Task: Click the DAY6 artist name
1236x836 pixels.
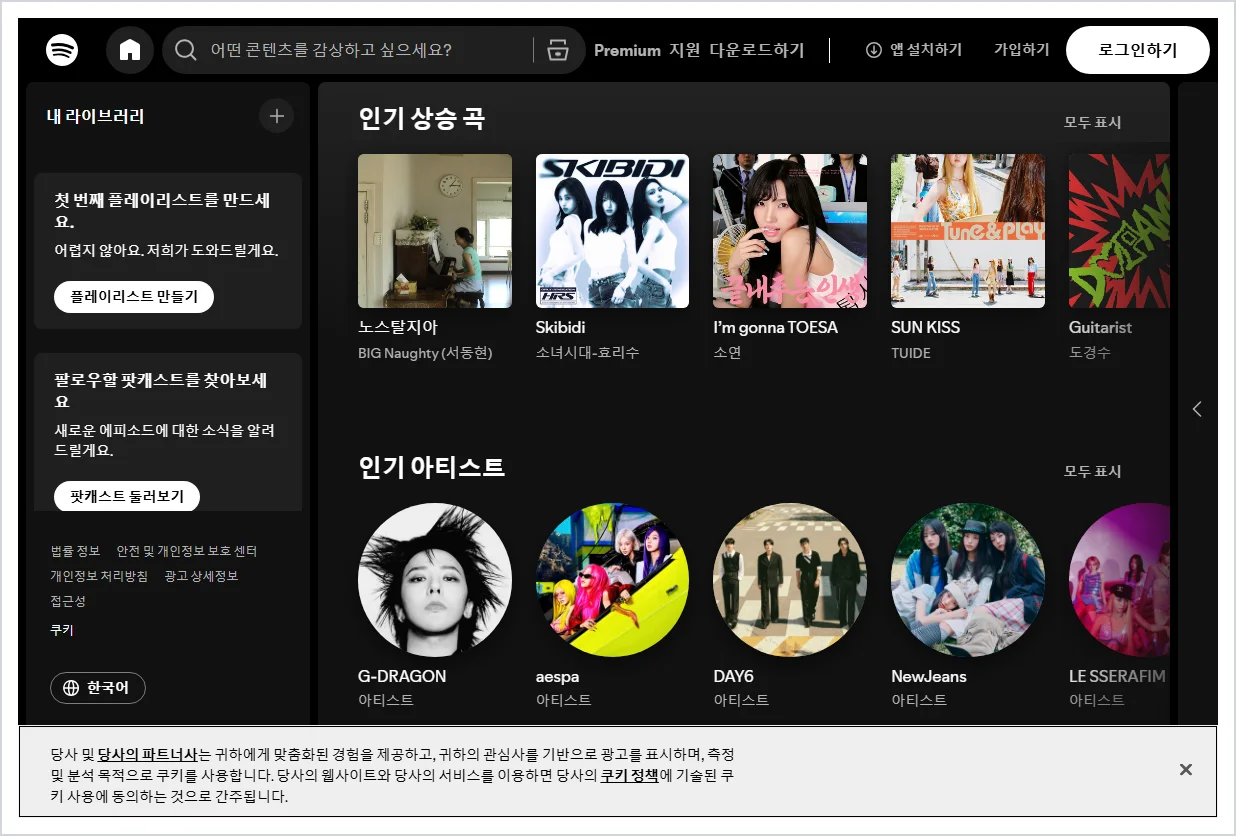Action: pos(734,676)
